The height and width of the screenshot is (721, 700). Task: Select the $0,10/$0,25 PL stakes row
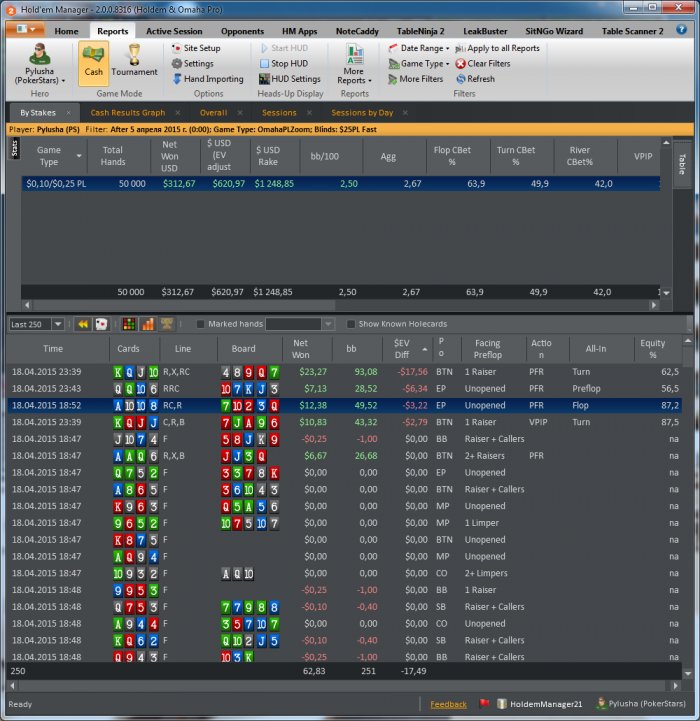point(340,183)
